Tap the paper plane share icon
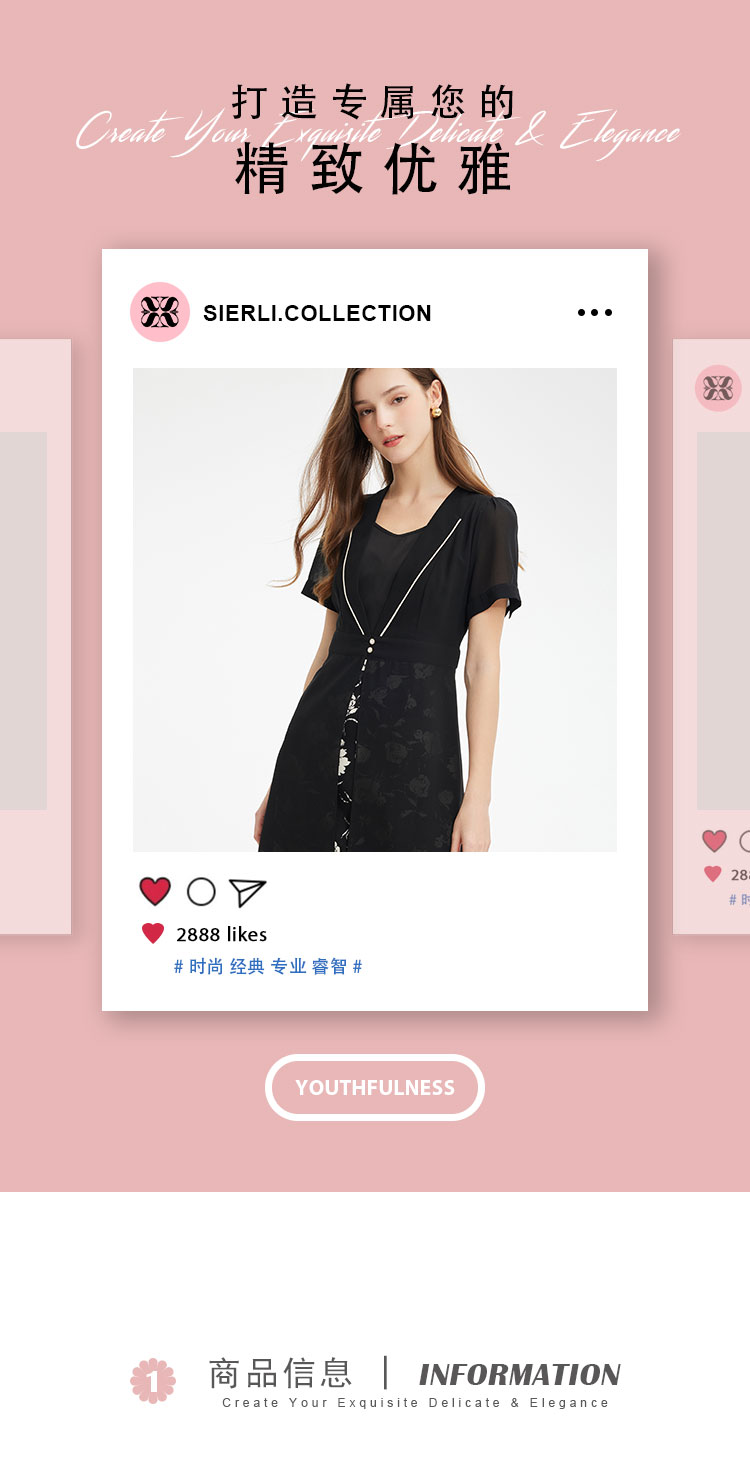Image resolution: width=750 pixels, height=1461 pixels. click(247, 892)
